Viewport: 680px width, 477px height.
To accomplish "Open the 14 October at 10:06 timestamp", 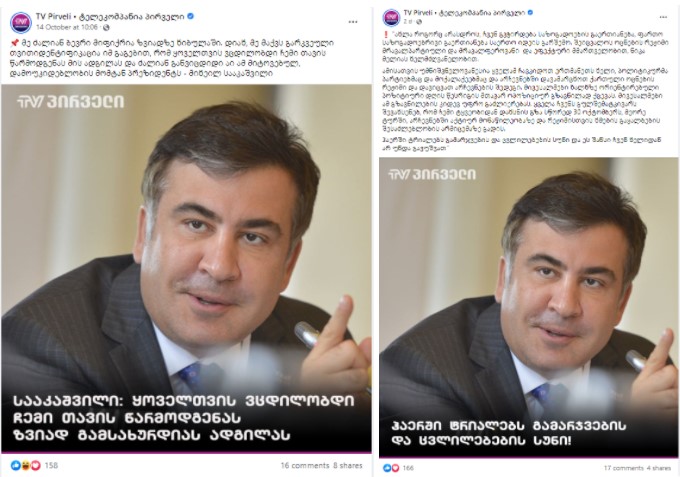I will [67, 27].
